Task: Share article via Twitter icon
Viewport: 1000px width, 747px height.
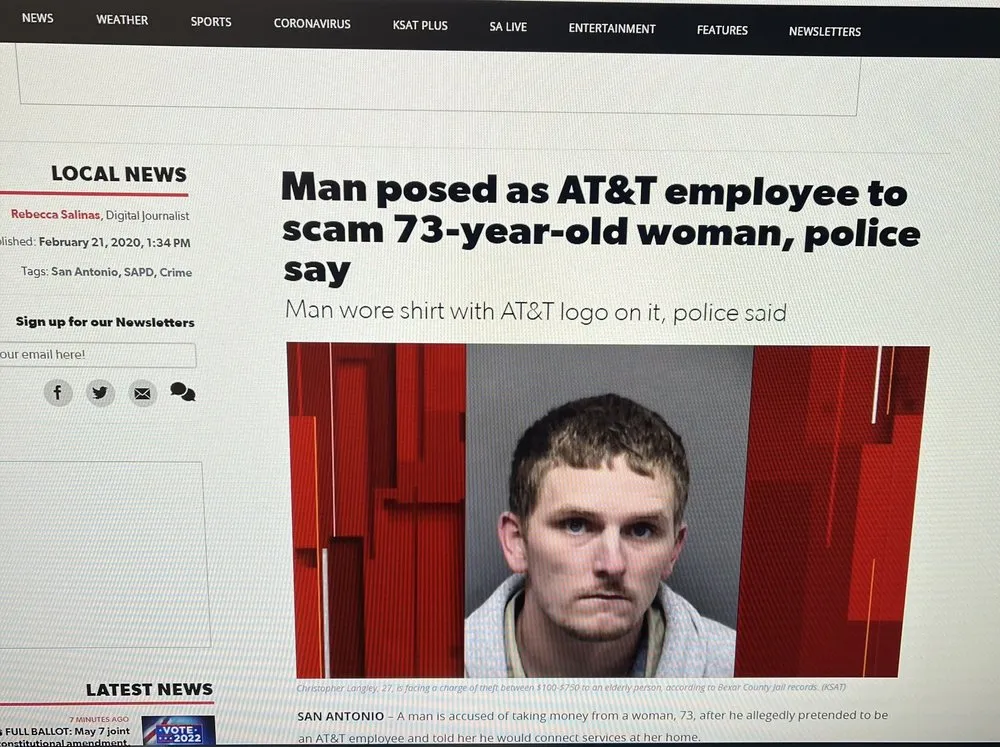Action: coord(100,392)
